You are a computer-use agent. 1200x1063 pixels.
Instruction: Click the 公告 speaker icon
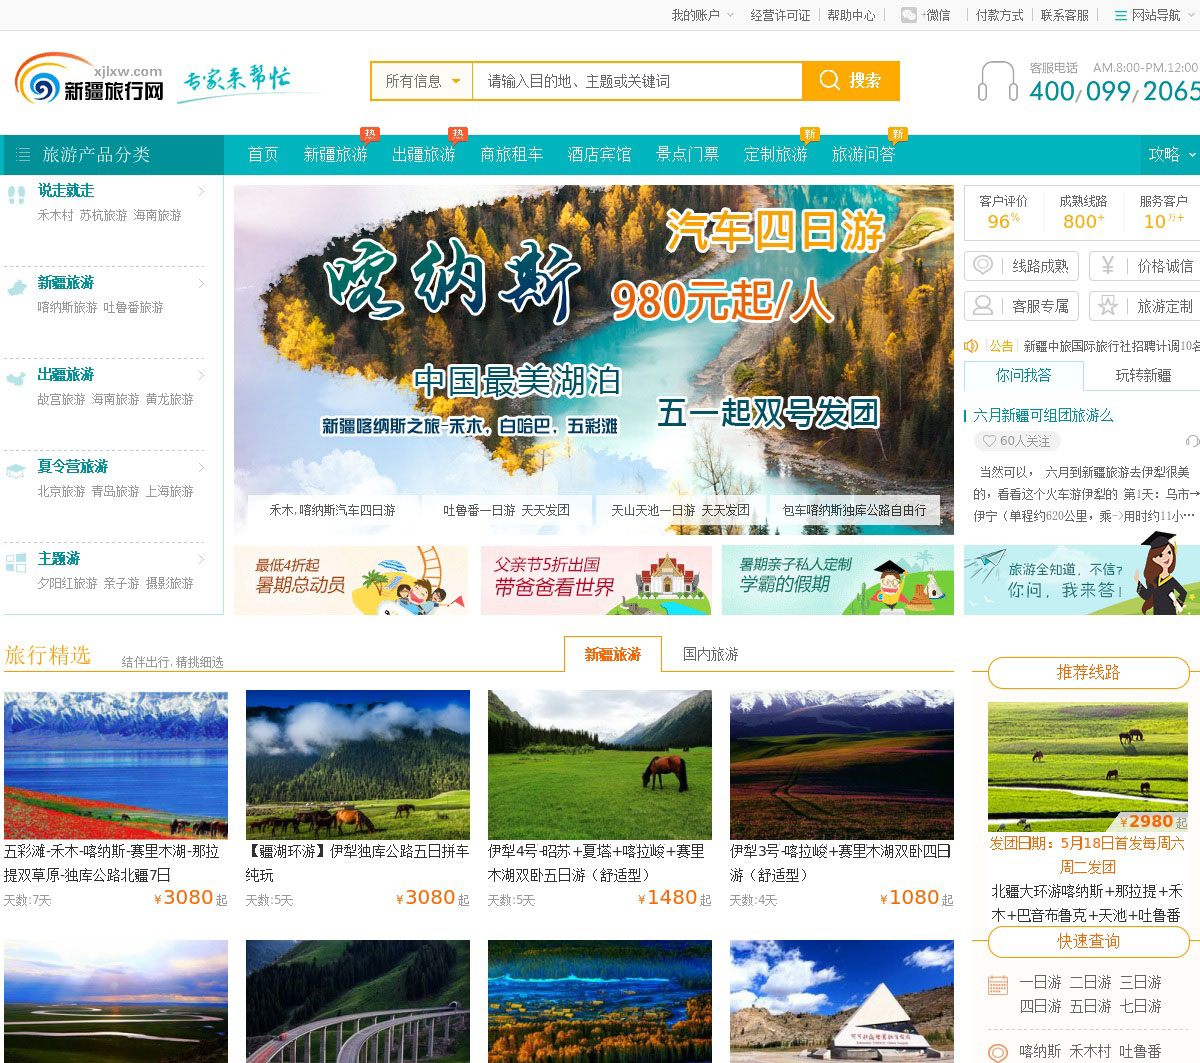tap(970, 346)
